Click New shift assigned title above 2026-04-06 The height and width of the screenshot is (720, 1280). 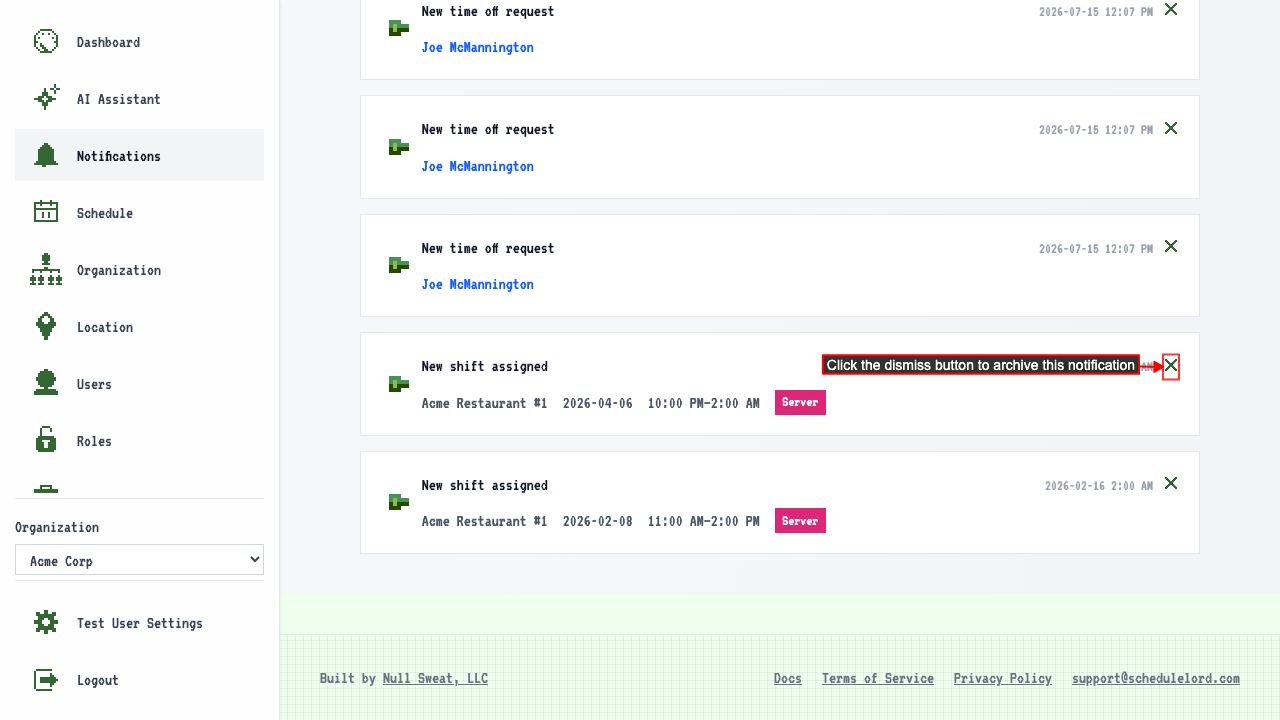tap(485, 366)
